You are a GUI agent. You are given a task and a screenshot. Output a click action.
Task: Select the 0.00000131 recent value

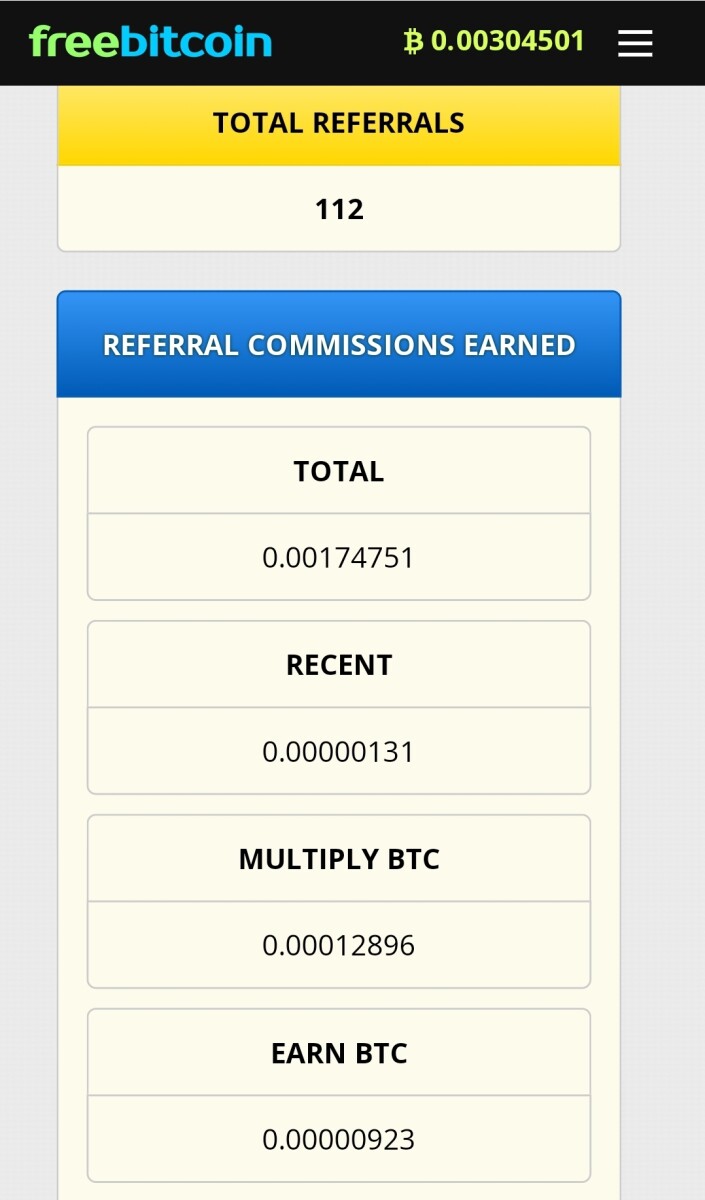tap(338, 751)
